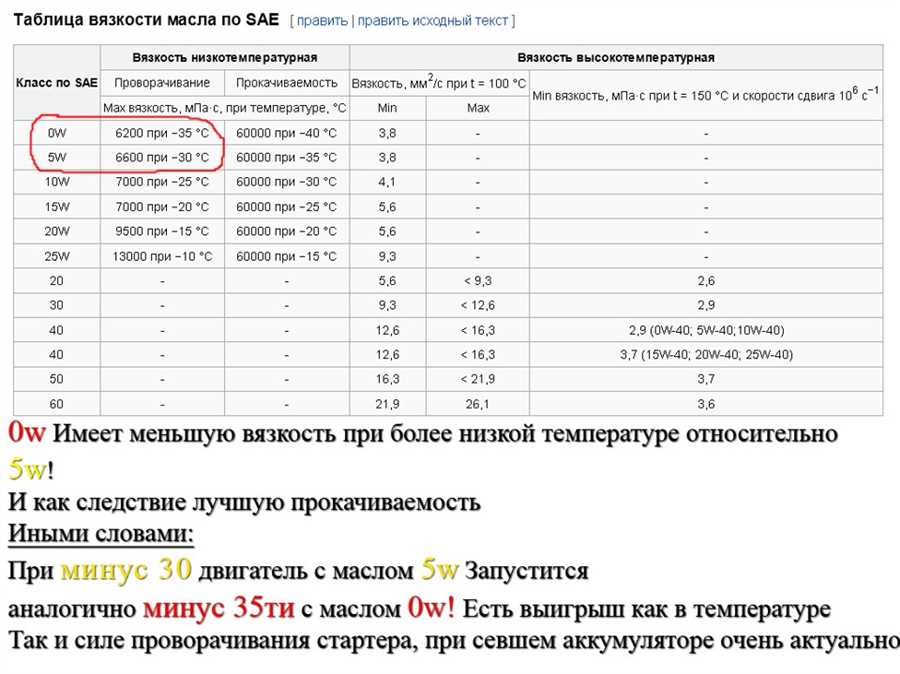The width and height of the screenshot is (900, 674).
Task: Click the "Класс по SAE" column header
Action: pos(57,83)
